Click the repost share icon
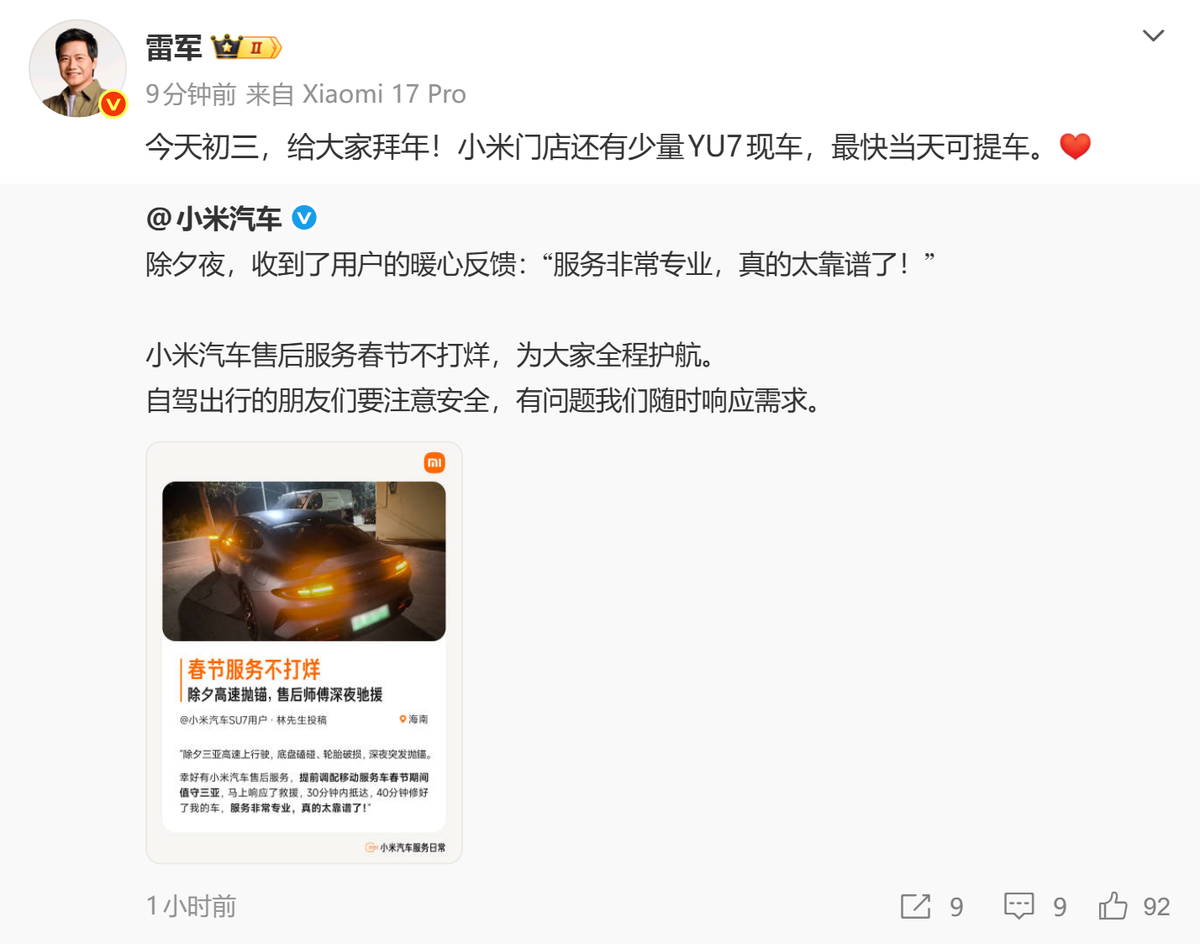This screenshot has width=1200, height=944. pyautogui.click(x=915, y=906)
